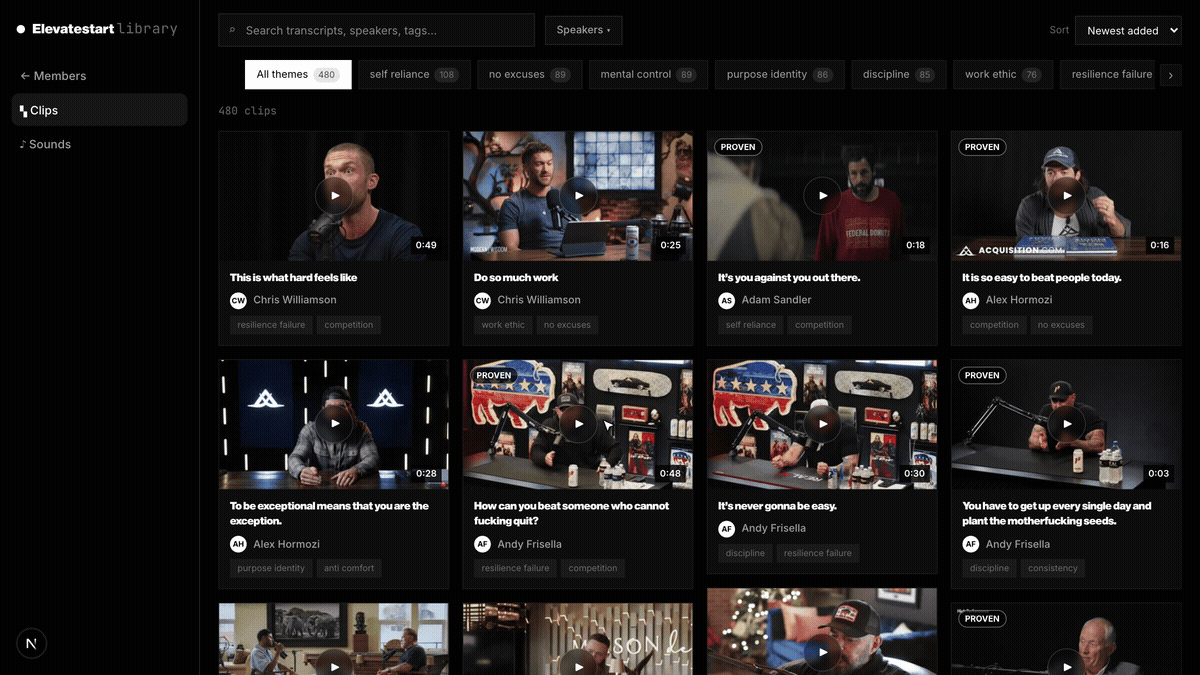Image resolution: width=1200 pixels, height=675 pixels.
Task: Go back to Members
Action: coord(53,76)
